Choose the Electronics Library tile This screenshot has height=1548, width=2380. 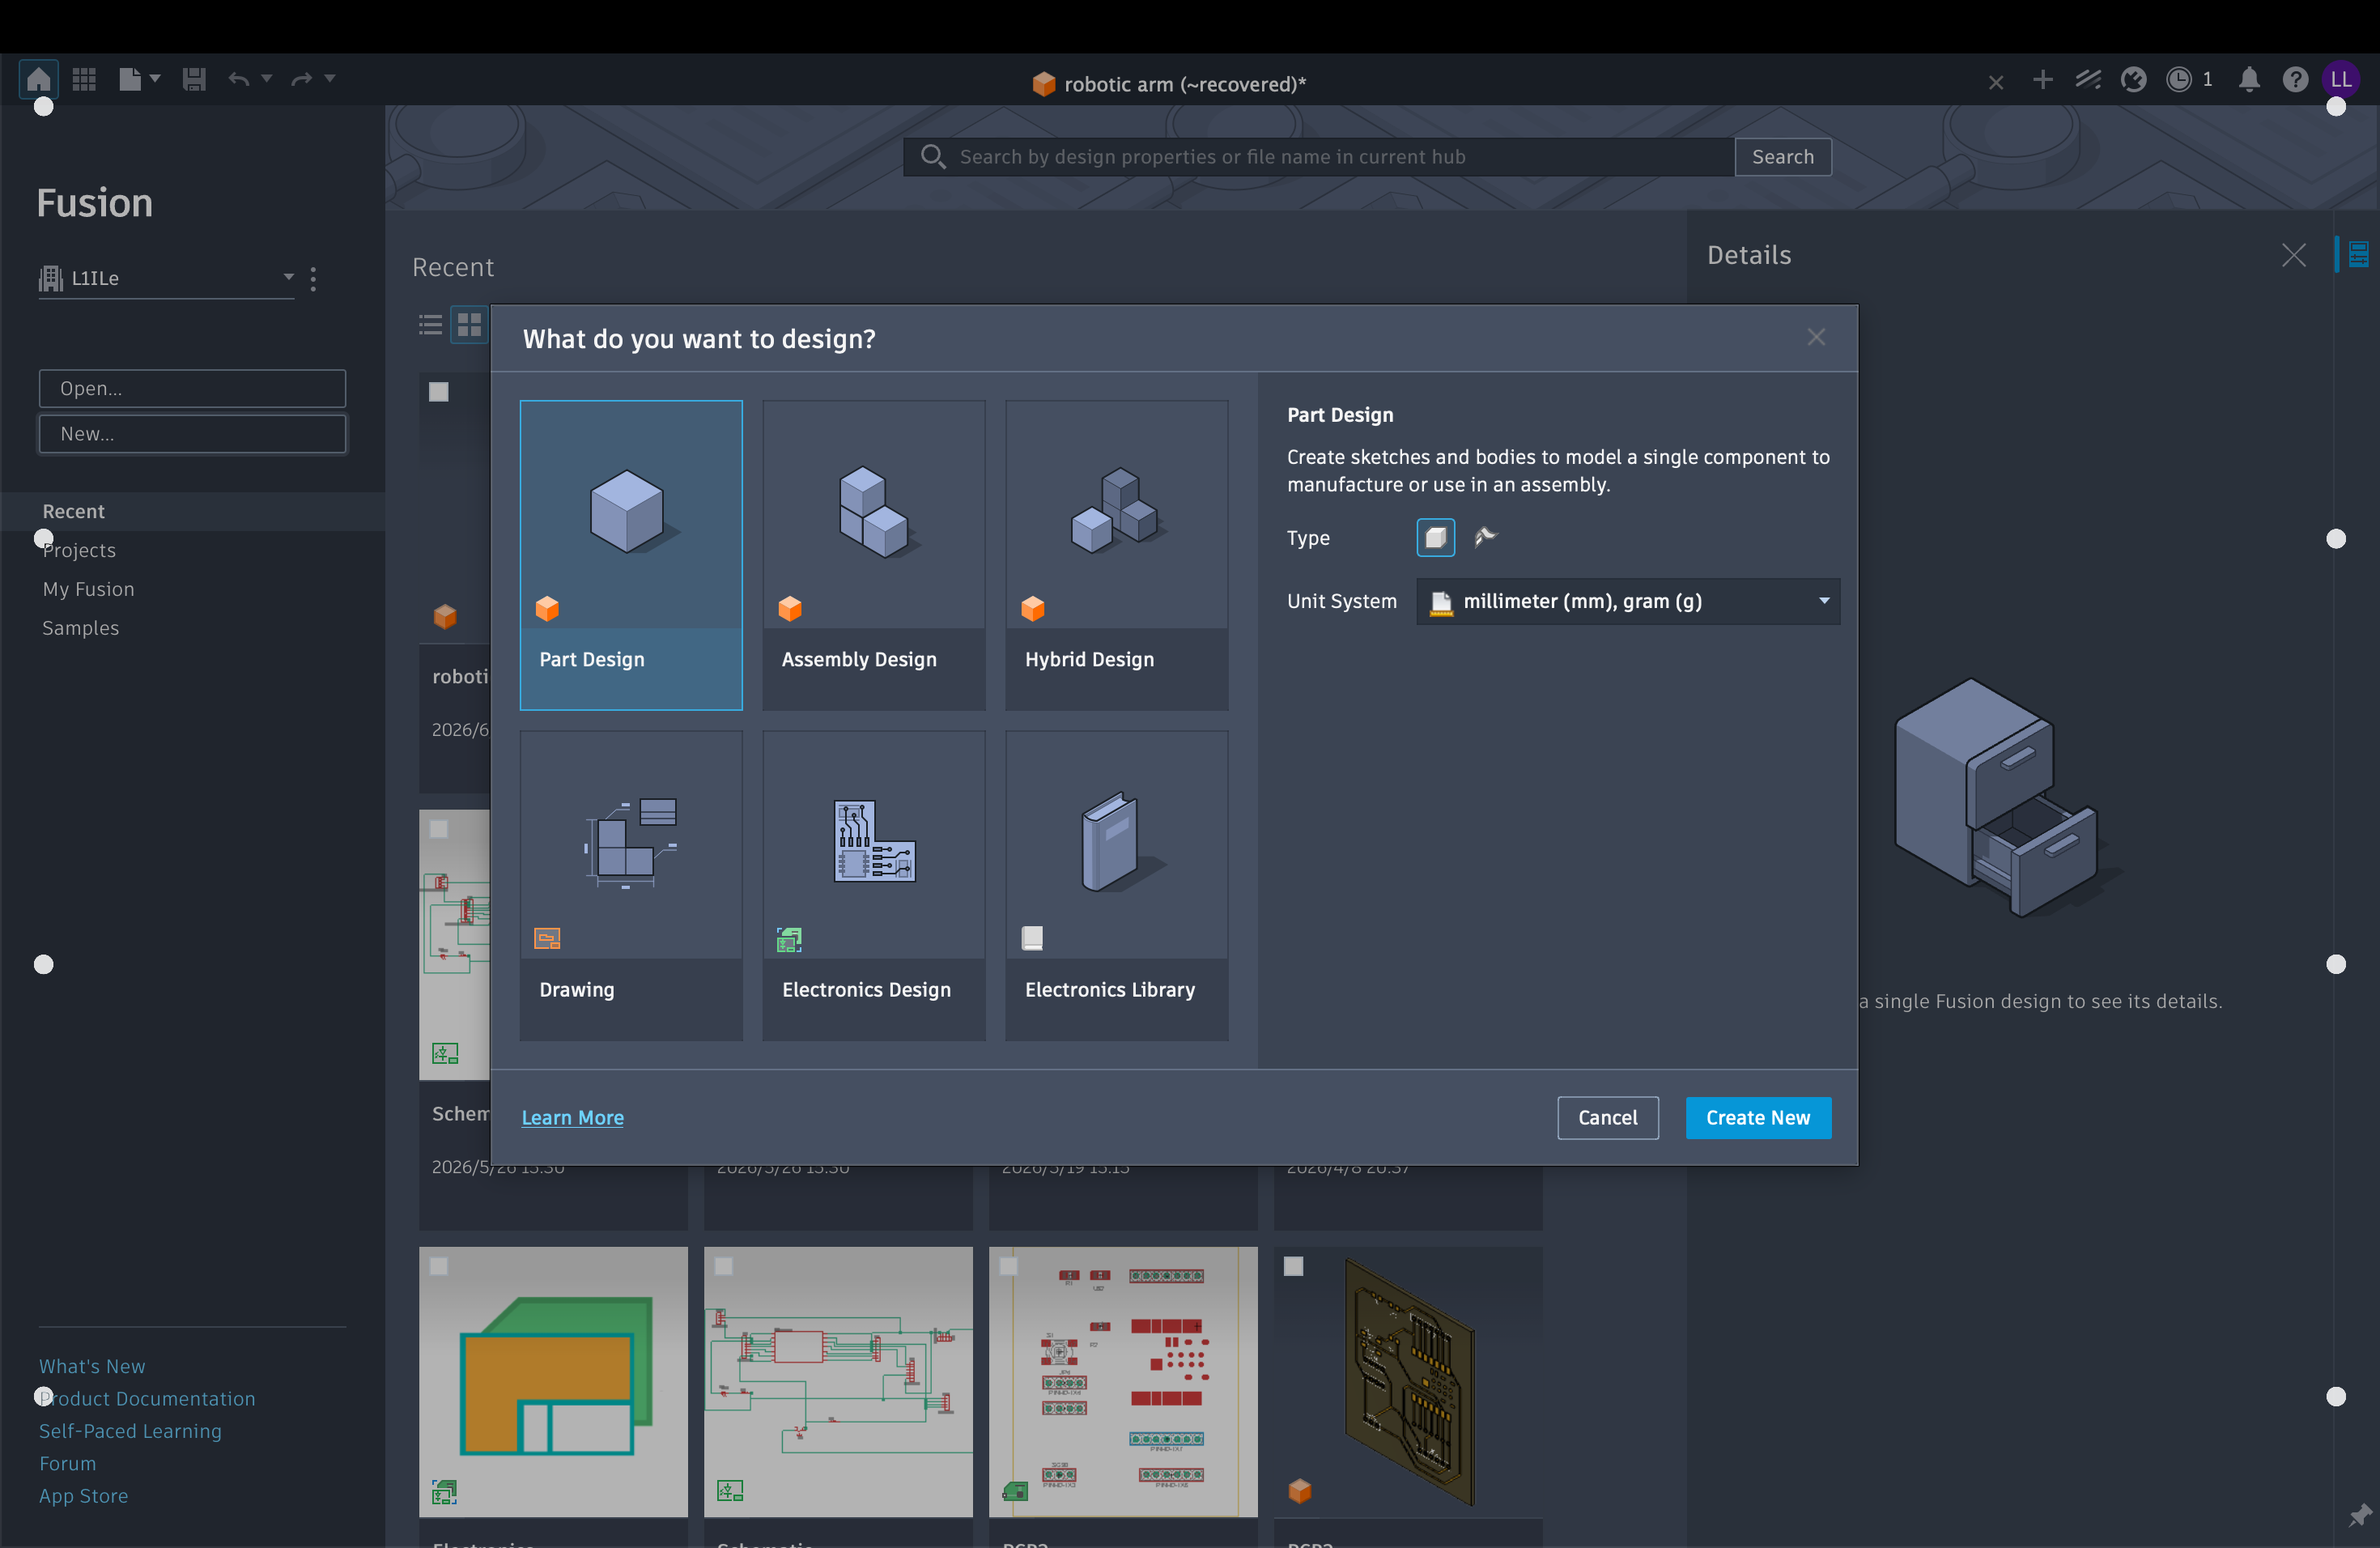pyautogui.click(x=1117, y=885)
